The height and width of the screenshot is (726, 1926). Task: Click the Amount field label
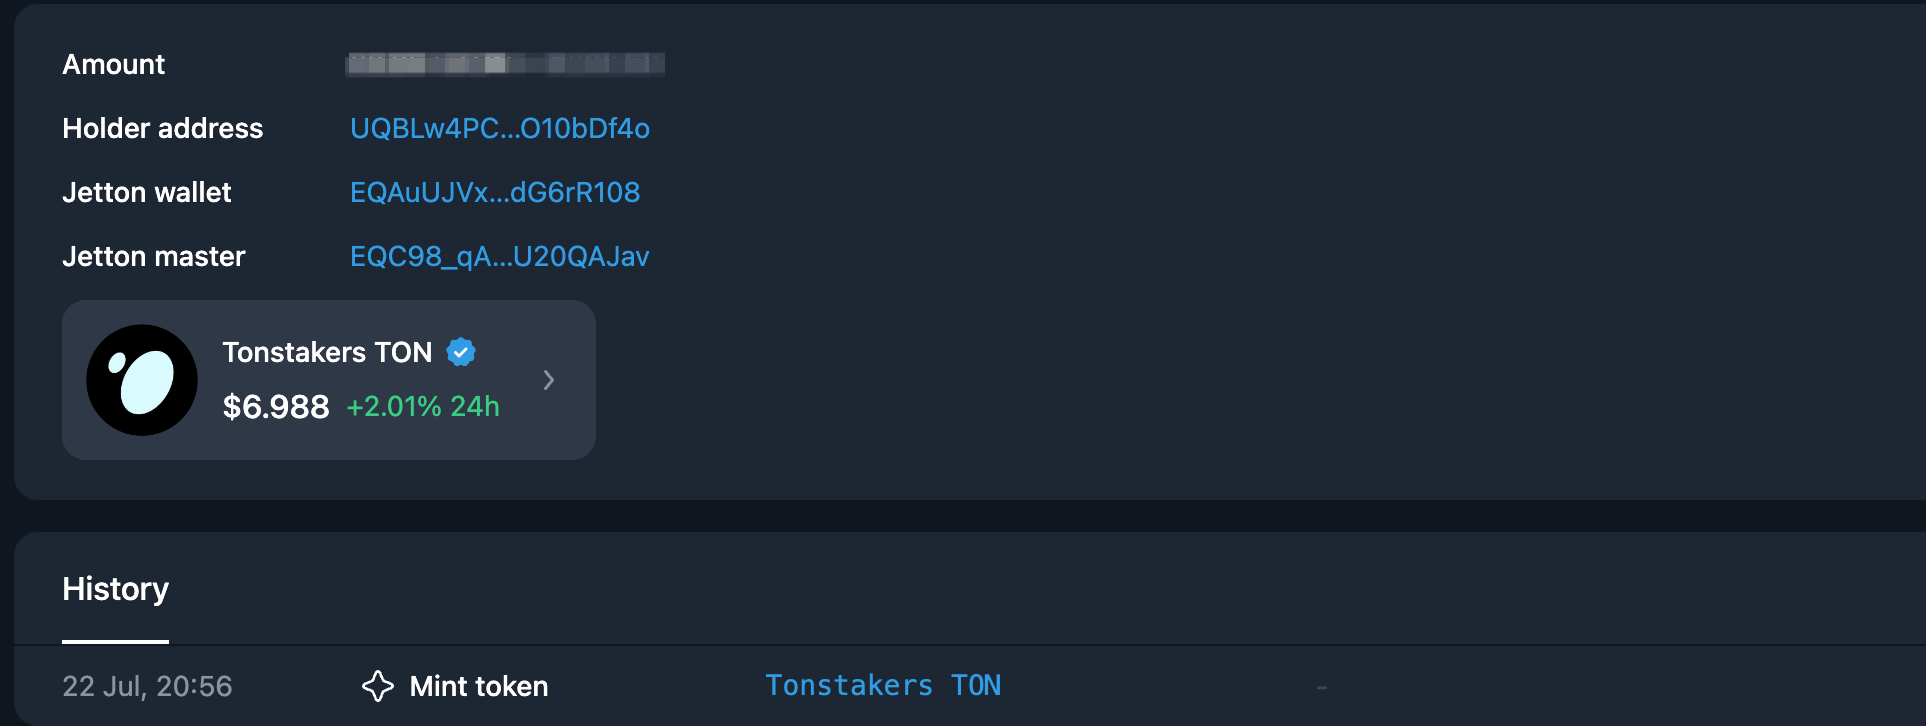[x=113, y=65]
